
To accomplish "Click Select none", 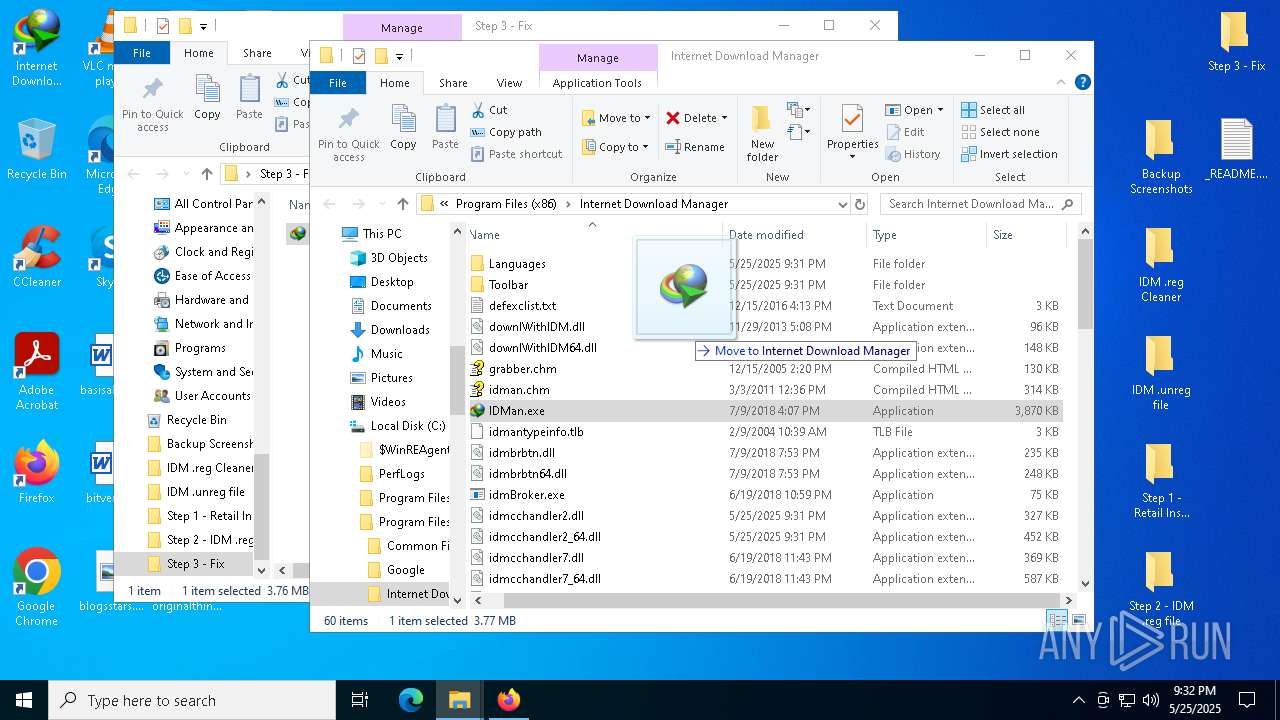I will [x=1000, y=132].
